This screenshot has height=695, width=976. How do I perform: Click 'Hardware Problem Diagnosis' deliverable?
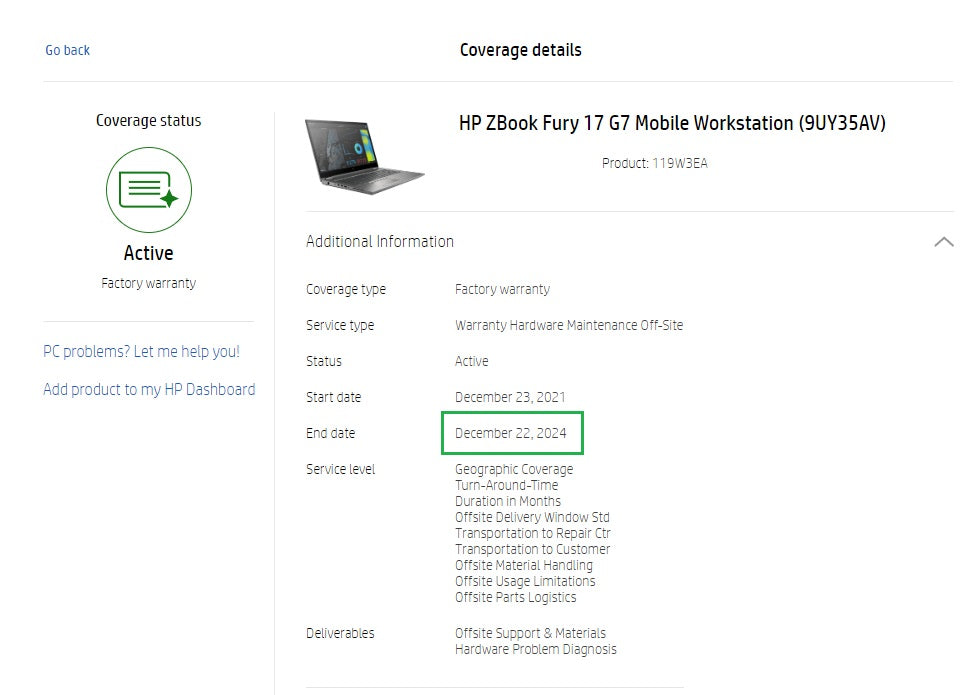(x=535, y=649)
